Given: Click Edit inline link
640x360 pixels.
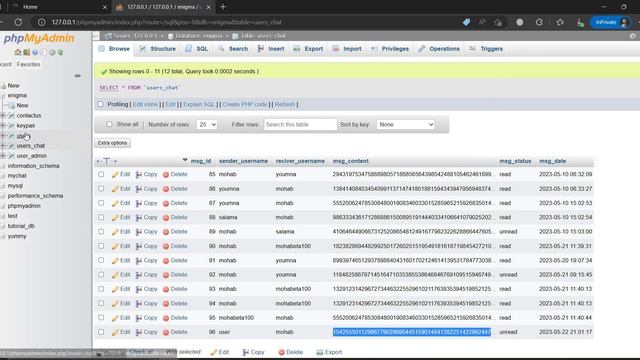Looking at the screenshot, I should click(x=145, y=104).
